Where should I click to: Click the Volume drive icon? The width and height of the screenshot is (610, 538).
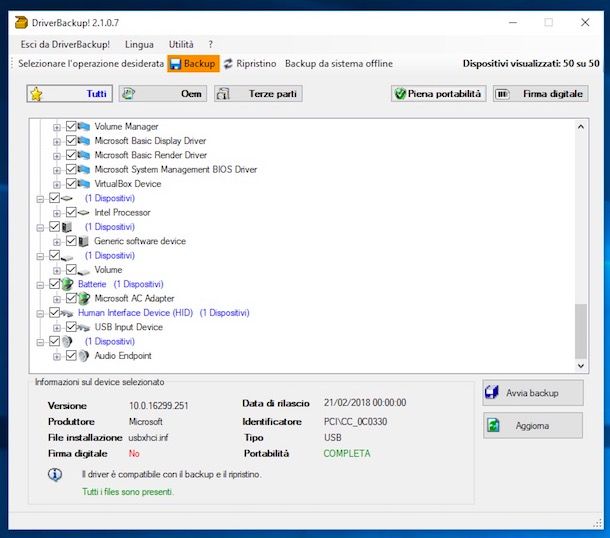pyautogui.click(x=84, y=271)
